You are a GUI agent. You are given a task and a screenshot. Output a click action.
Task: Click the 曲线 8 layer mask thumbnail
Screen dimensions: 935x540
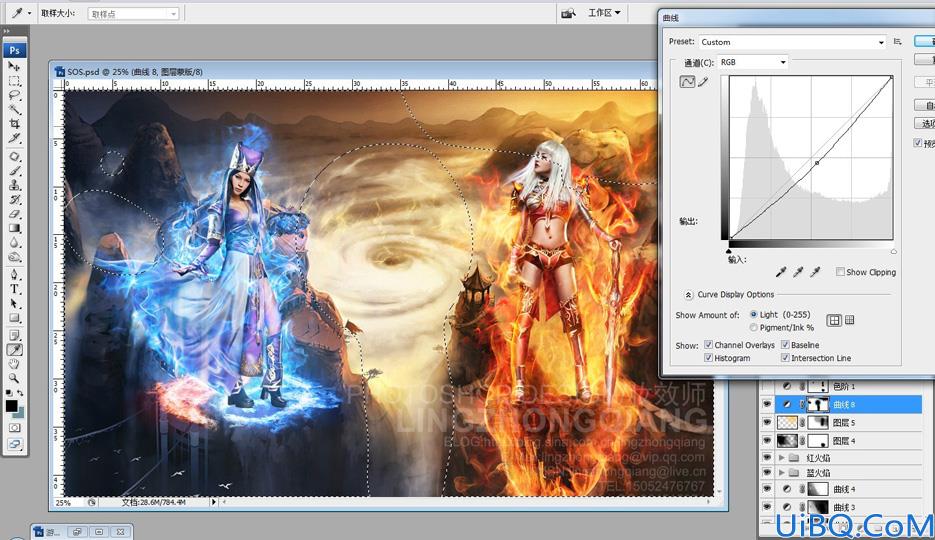coord(818,404)
